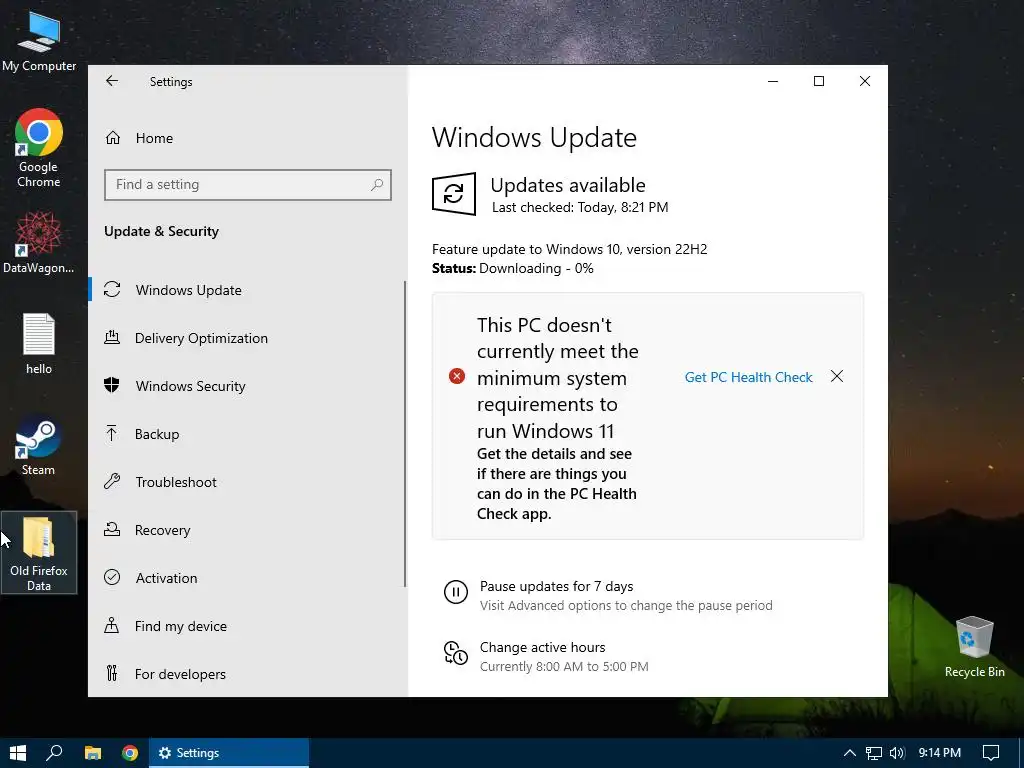Click the red error icon in the Windows 11 notice
Viewport: 1024px width, 768px height.
pos(457,376)
